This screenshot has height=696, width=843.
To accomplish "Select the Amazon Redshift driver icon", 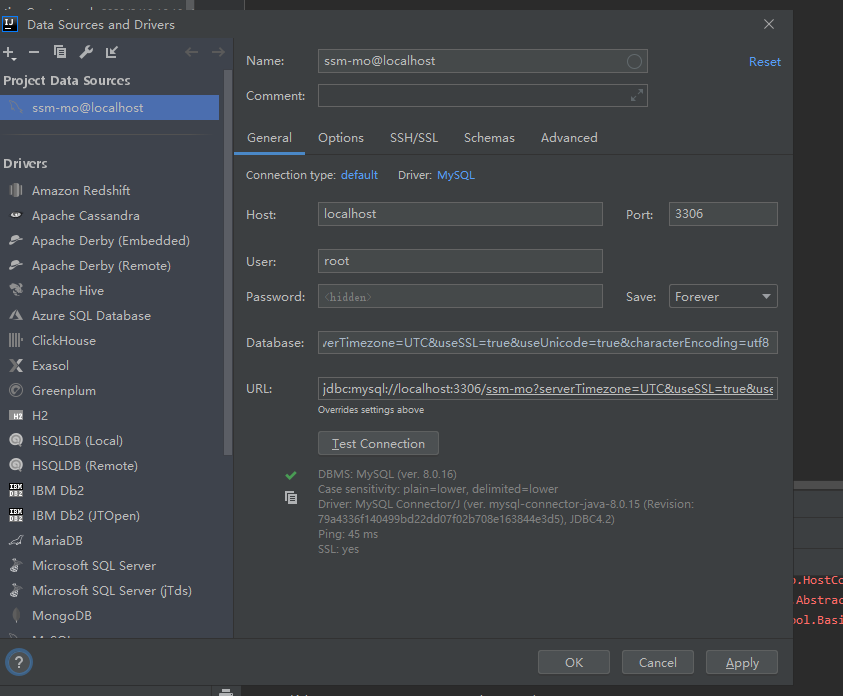I will pyautogui.click(x=16, y=190).
